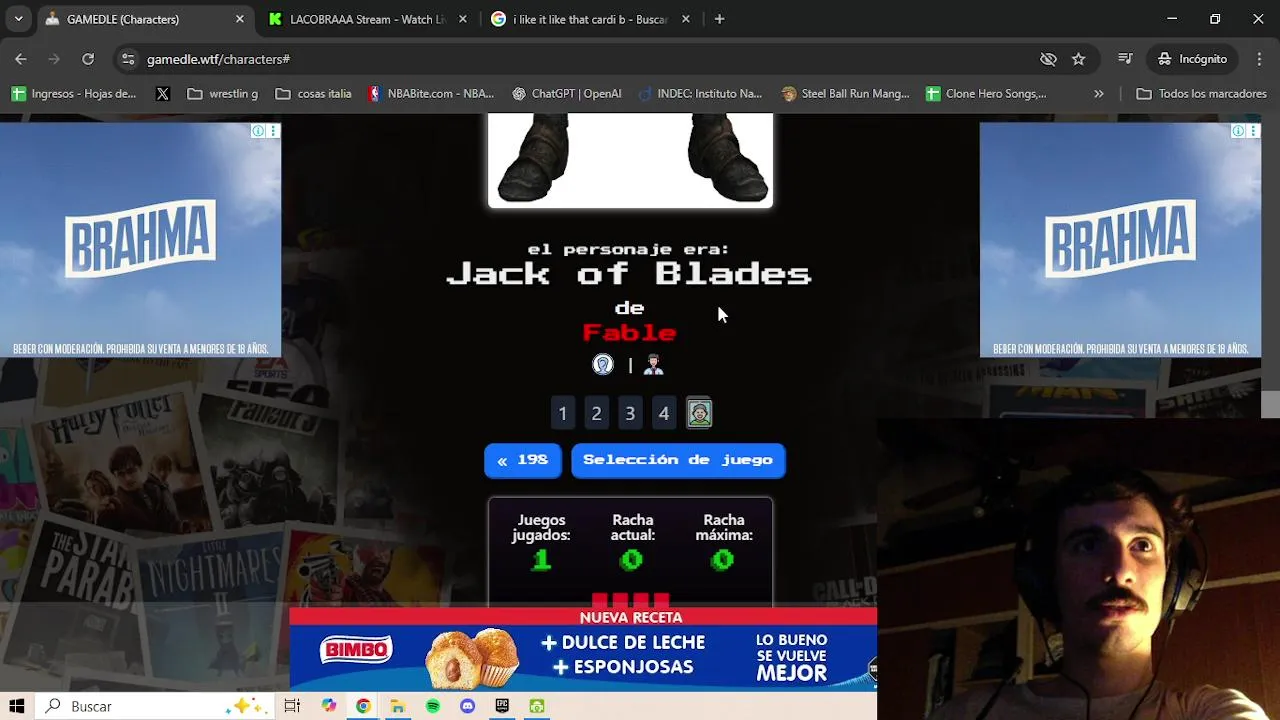Open the cosas italia bookmarks folder

313,94
